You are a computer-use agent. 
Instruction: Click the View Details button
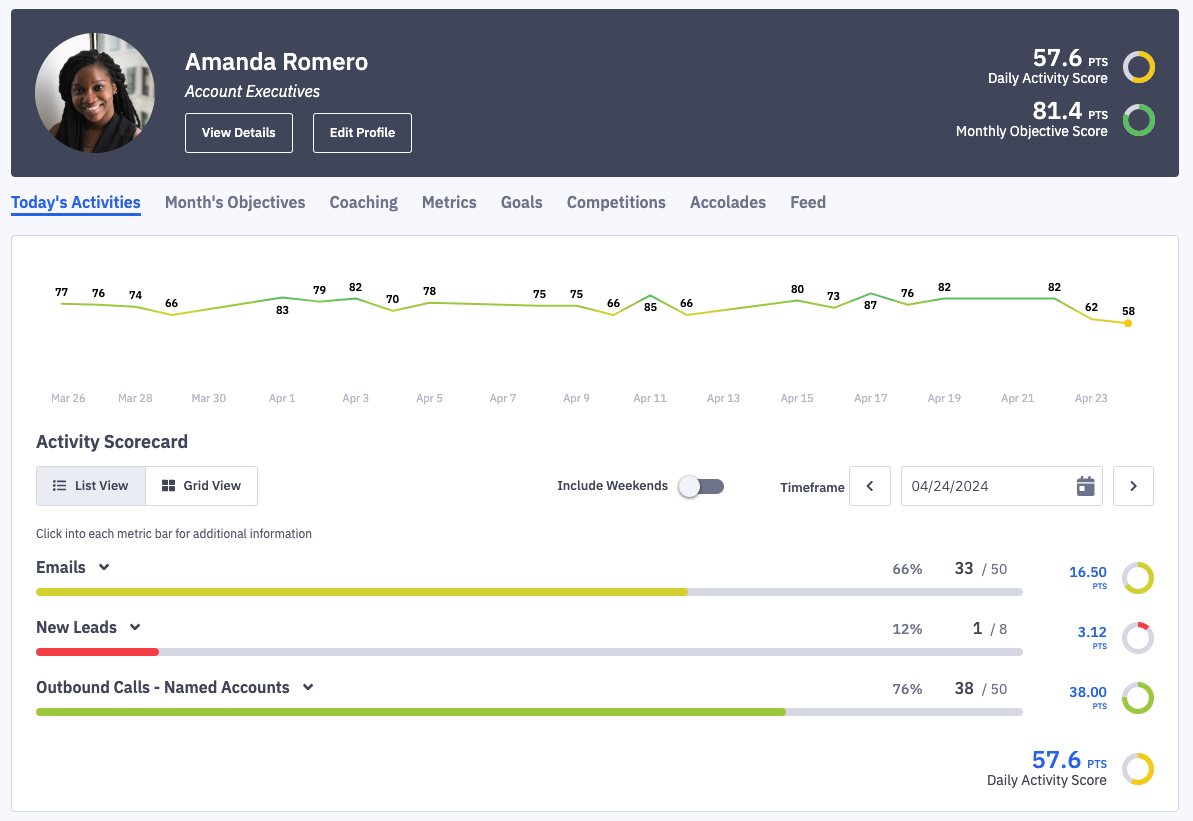(238, 133)
